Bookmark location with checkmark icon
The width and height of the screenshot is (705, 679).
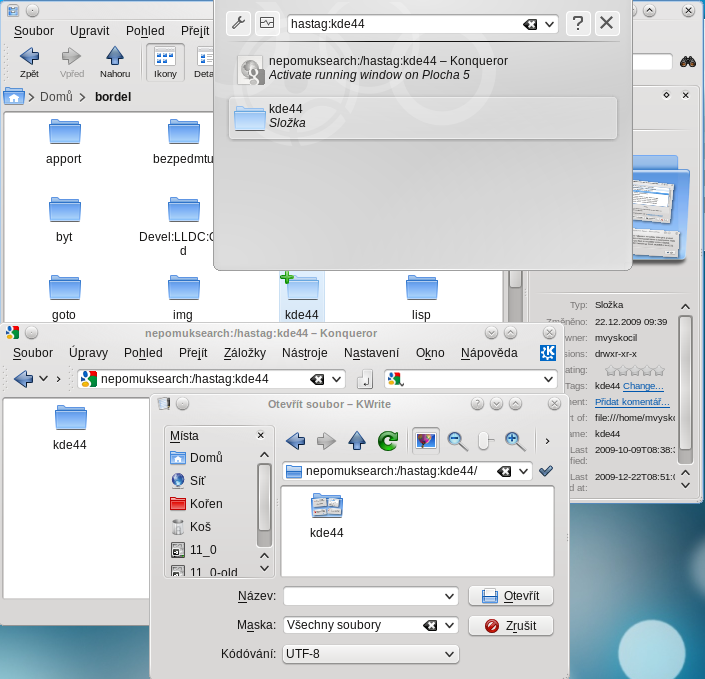click(546, 471)
